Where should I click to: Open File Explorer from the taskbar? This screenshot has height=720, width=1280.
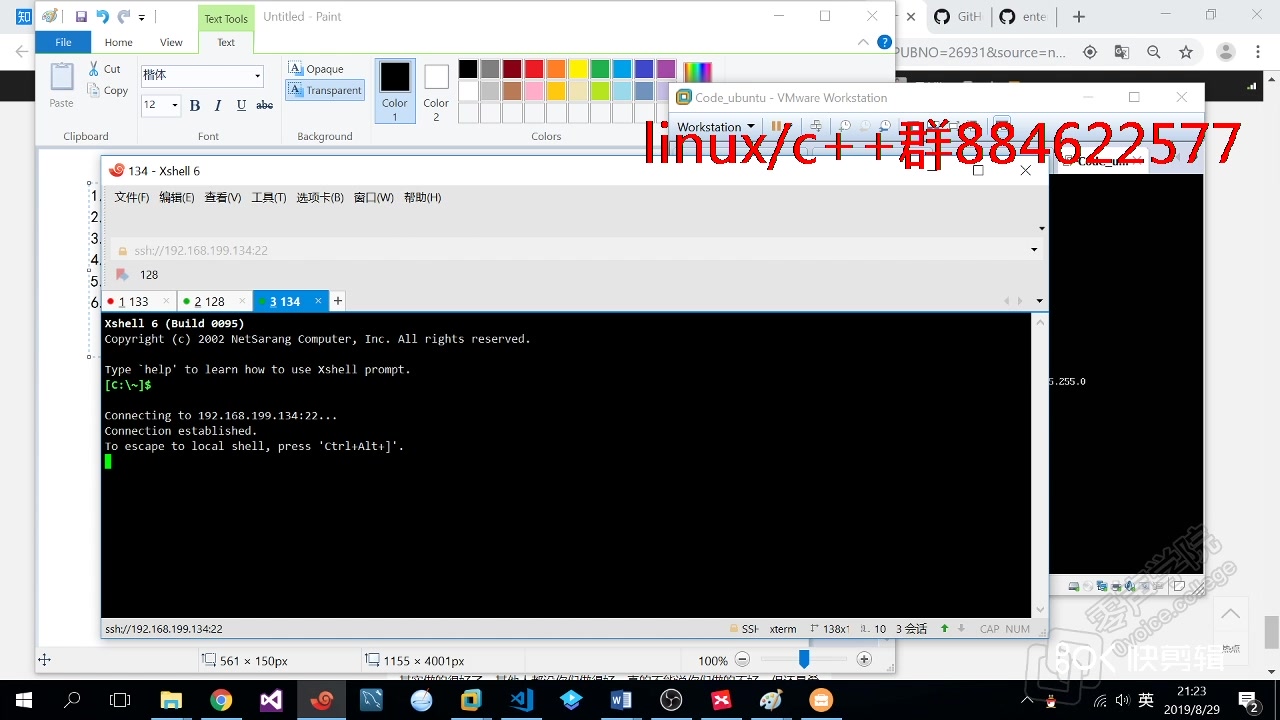coord(171,700)
